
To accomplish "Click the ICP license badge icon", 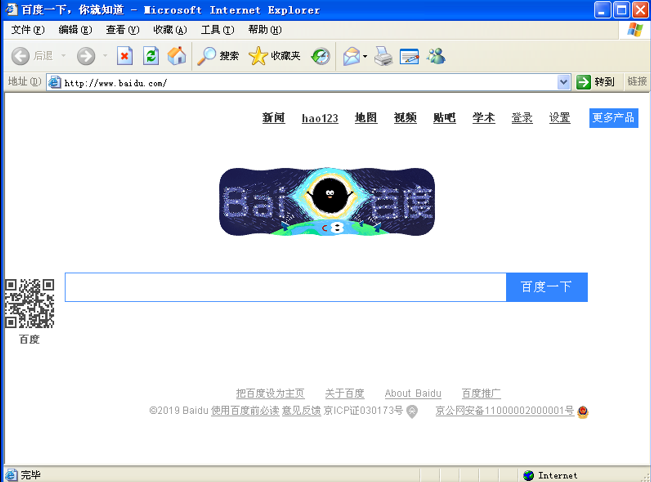I will 412,411.
